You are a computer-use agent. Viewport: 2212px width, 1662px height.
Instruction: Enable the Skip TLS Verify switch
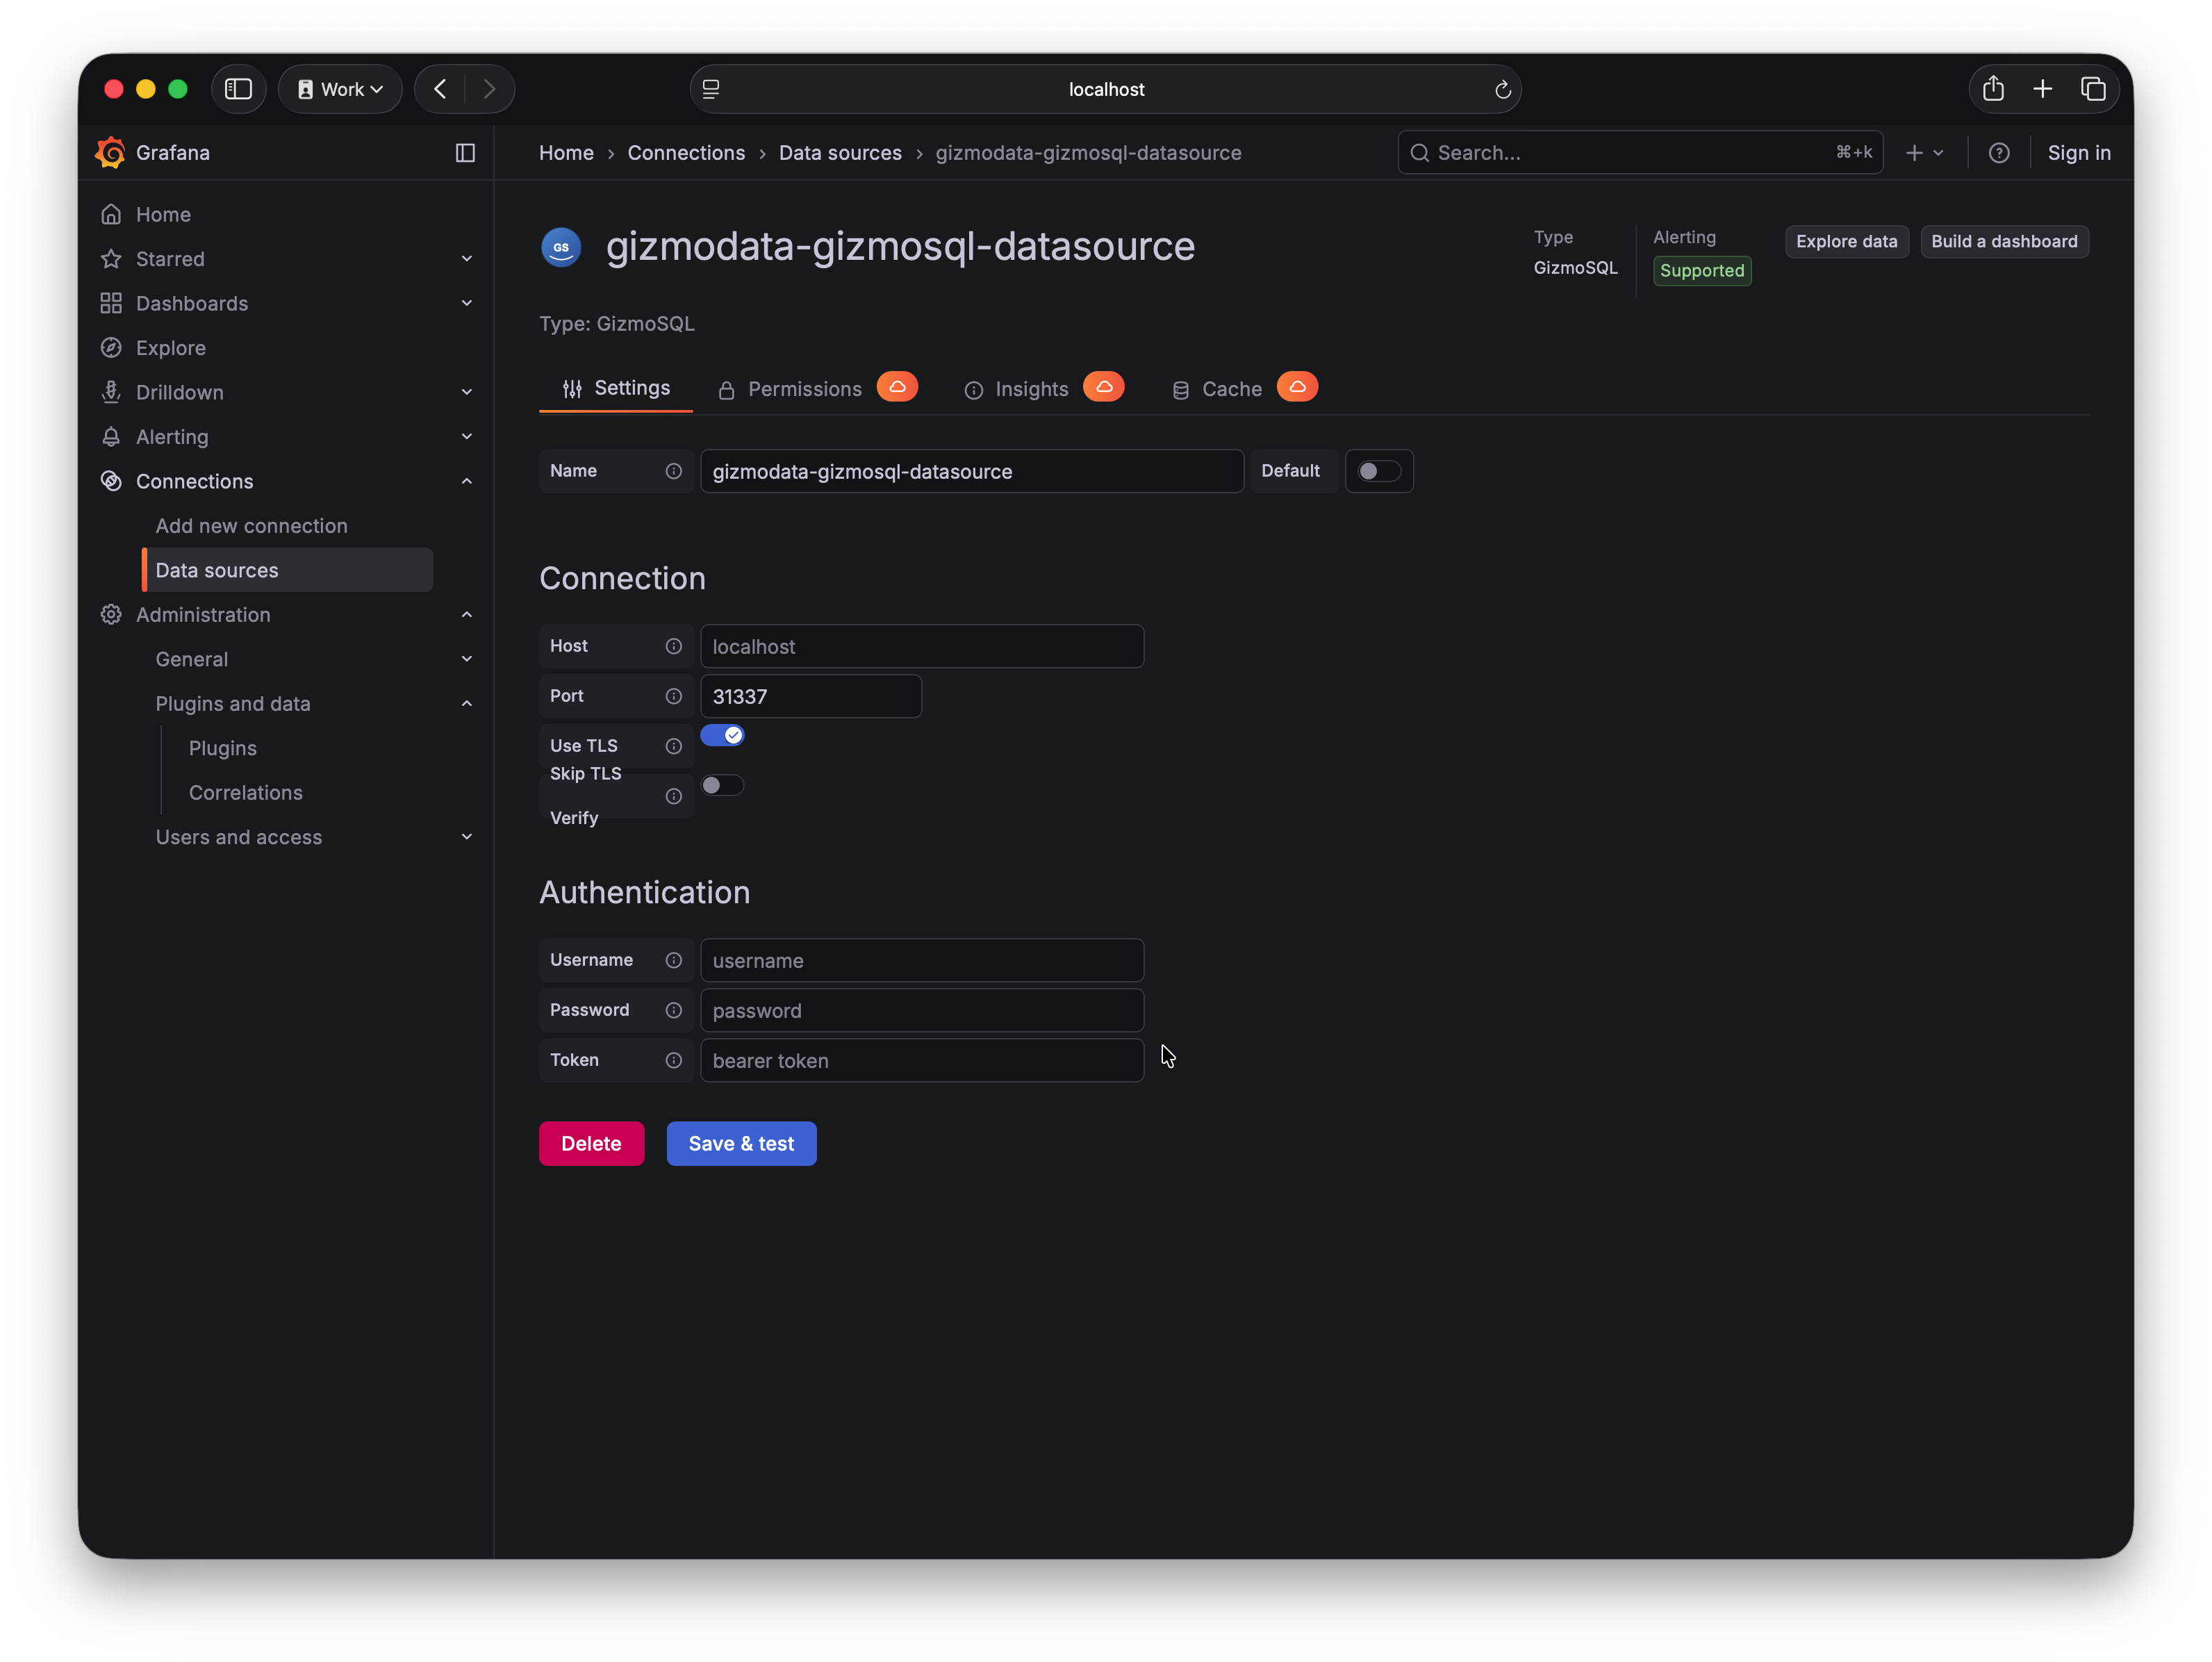(722, 785)
